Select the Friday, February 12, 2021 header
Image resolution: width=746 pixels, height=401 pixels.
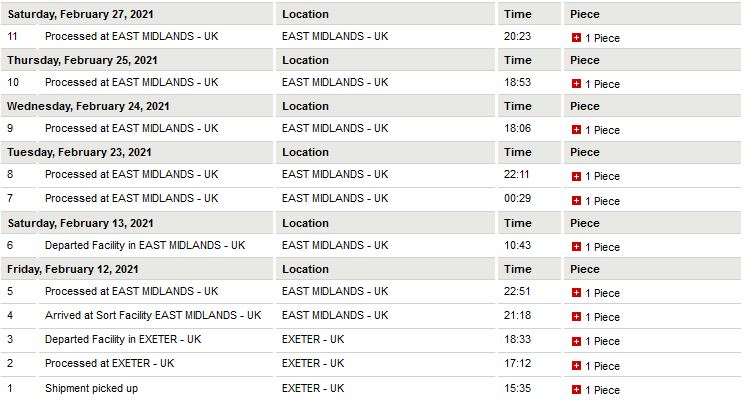(75, 269)
